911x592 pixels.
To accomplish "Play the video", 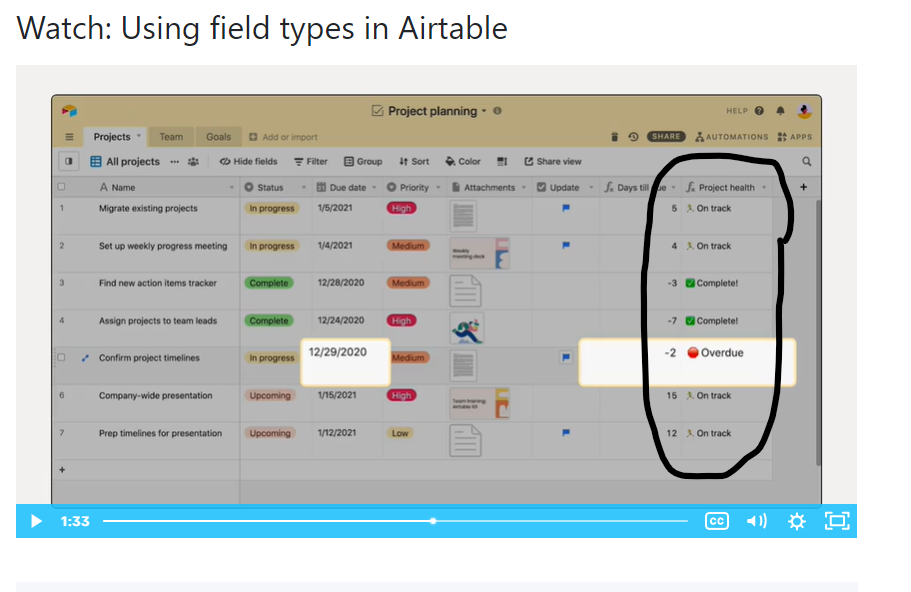I will 35,521.
